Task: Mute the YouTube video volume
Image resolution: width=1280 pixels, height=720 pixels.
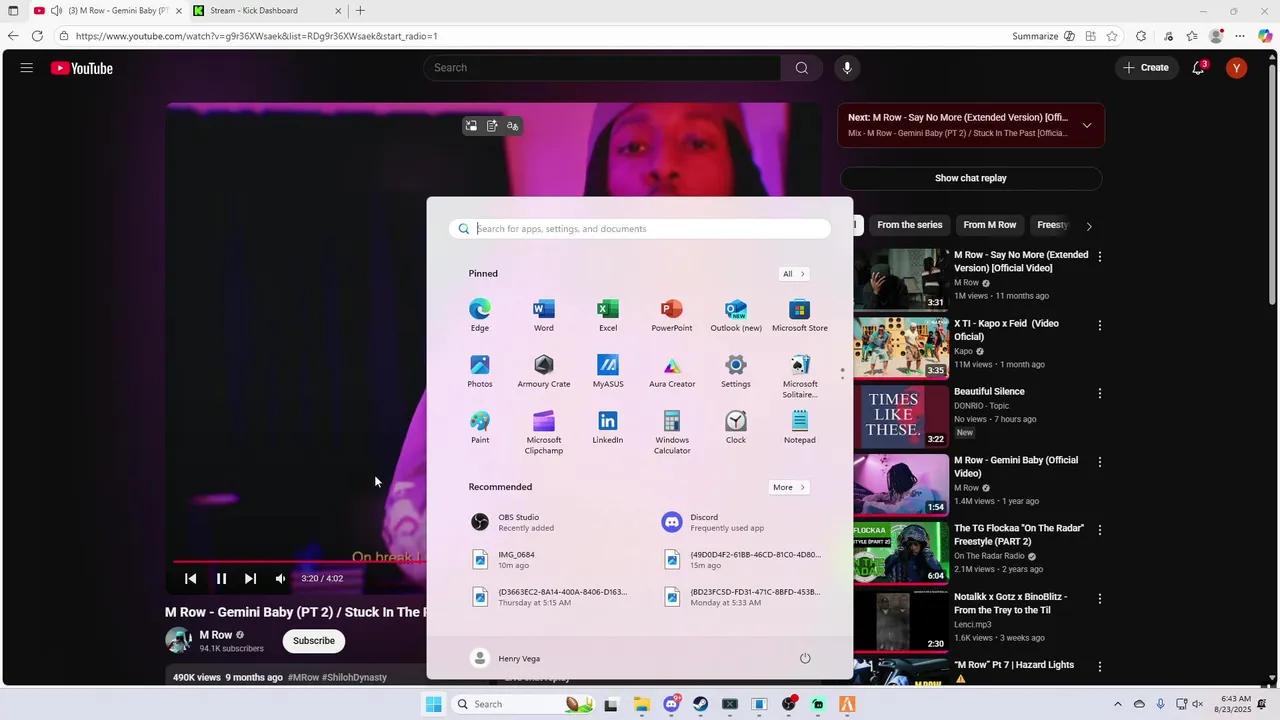Action: pyautogui.click(x=280, y=578)
